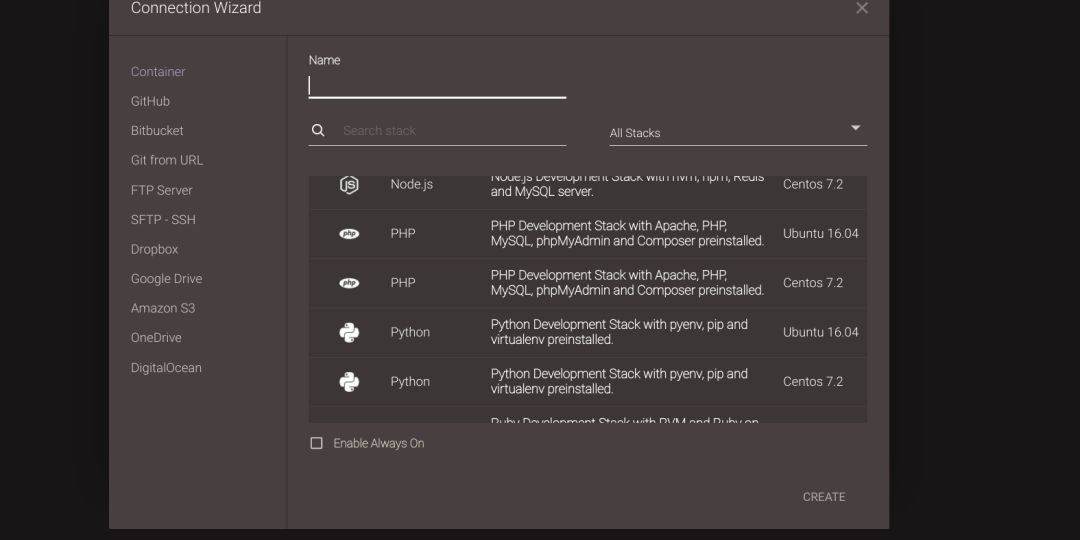Click Centos 7.2 in the Python row
Viewport: 1080px width, 540px height.
[x=813, y=382]
